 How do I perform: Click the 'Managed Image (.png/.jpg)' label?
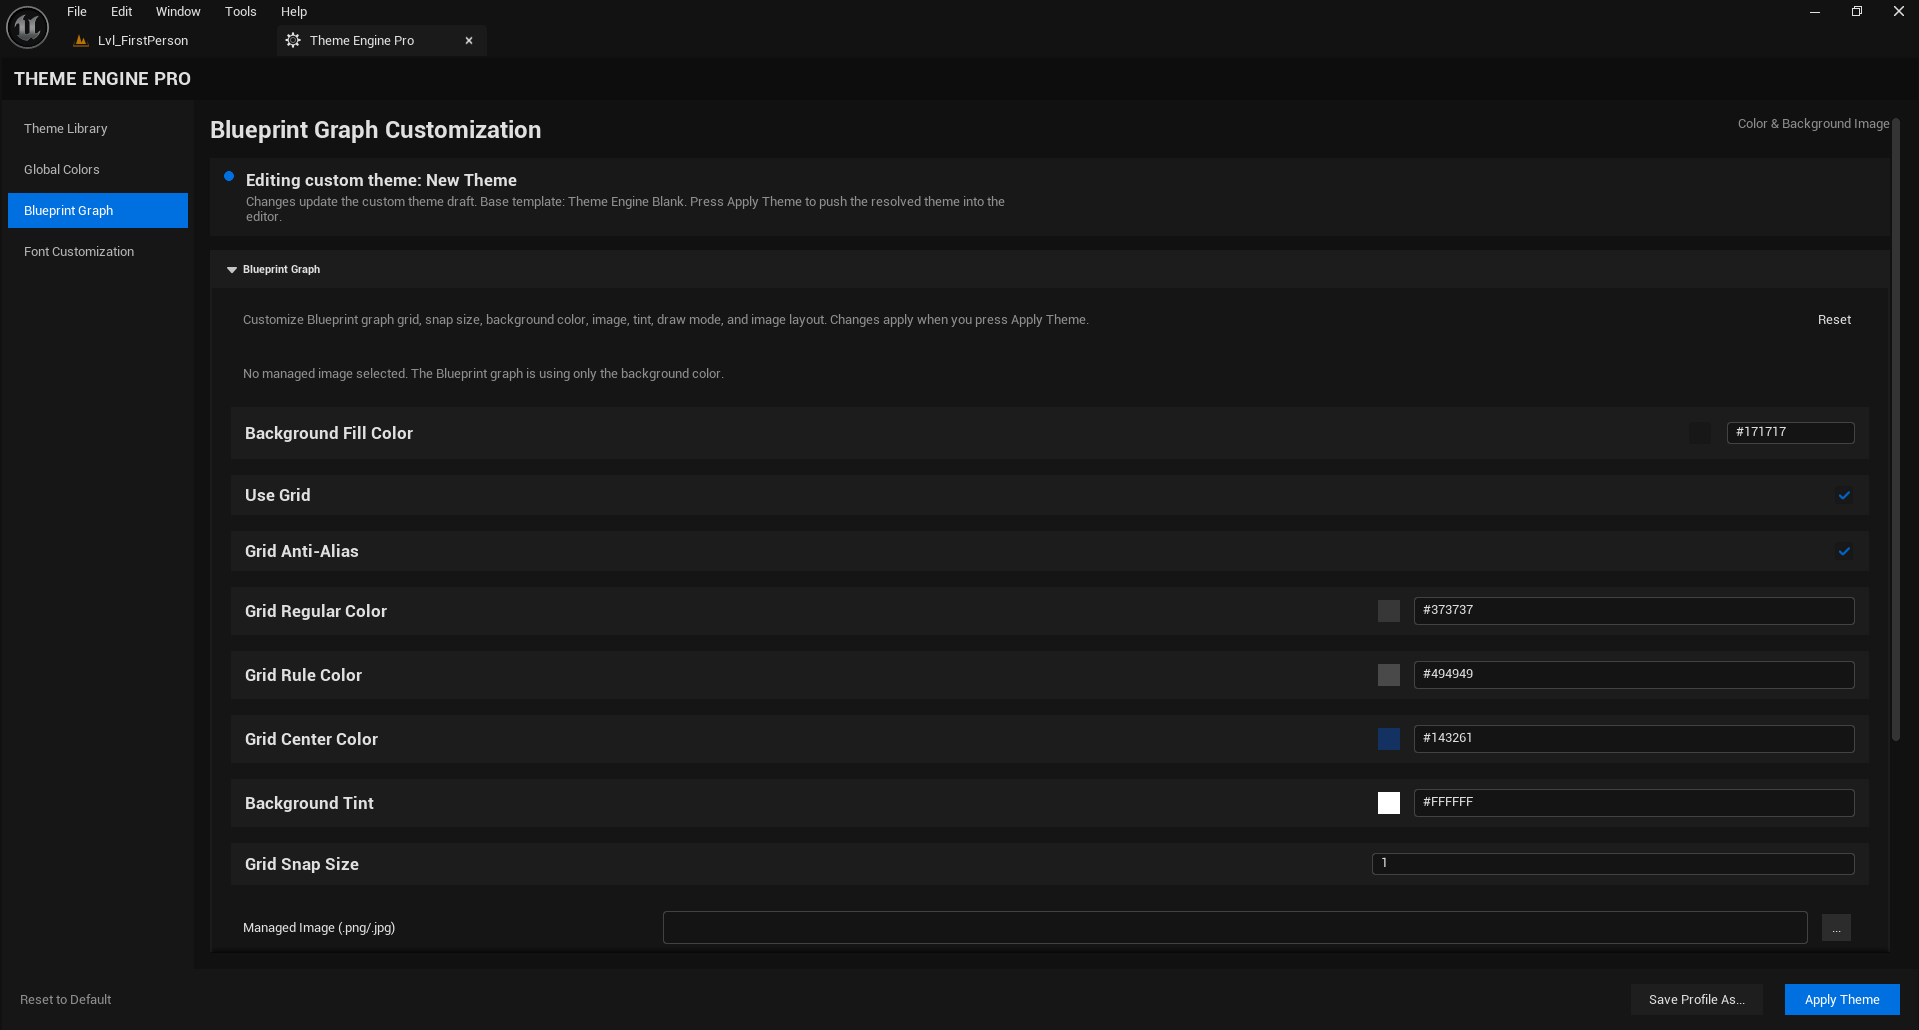point(319,928)
